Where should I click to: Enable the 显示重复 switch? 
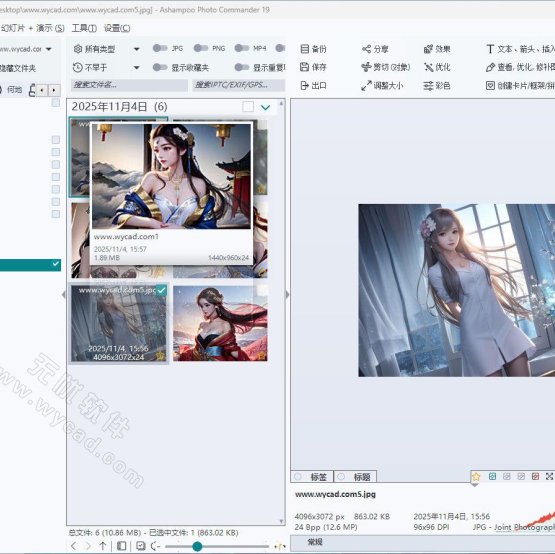click(x=242, y=67)
